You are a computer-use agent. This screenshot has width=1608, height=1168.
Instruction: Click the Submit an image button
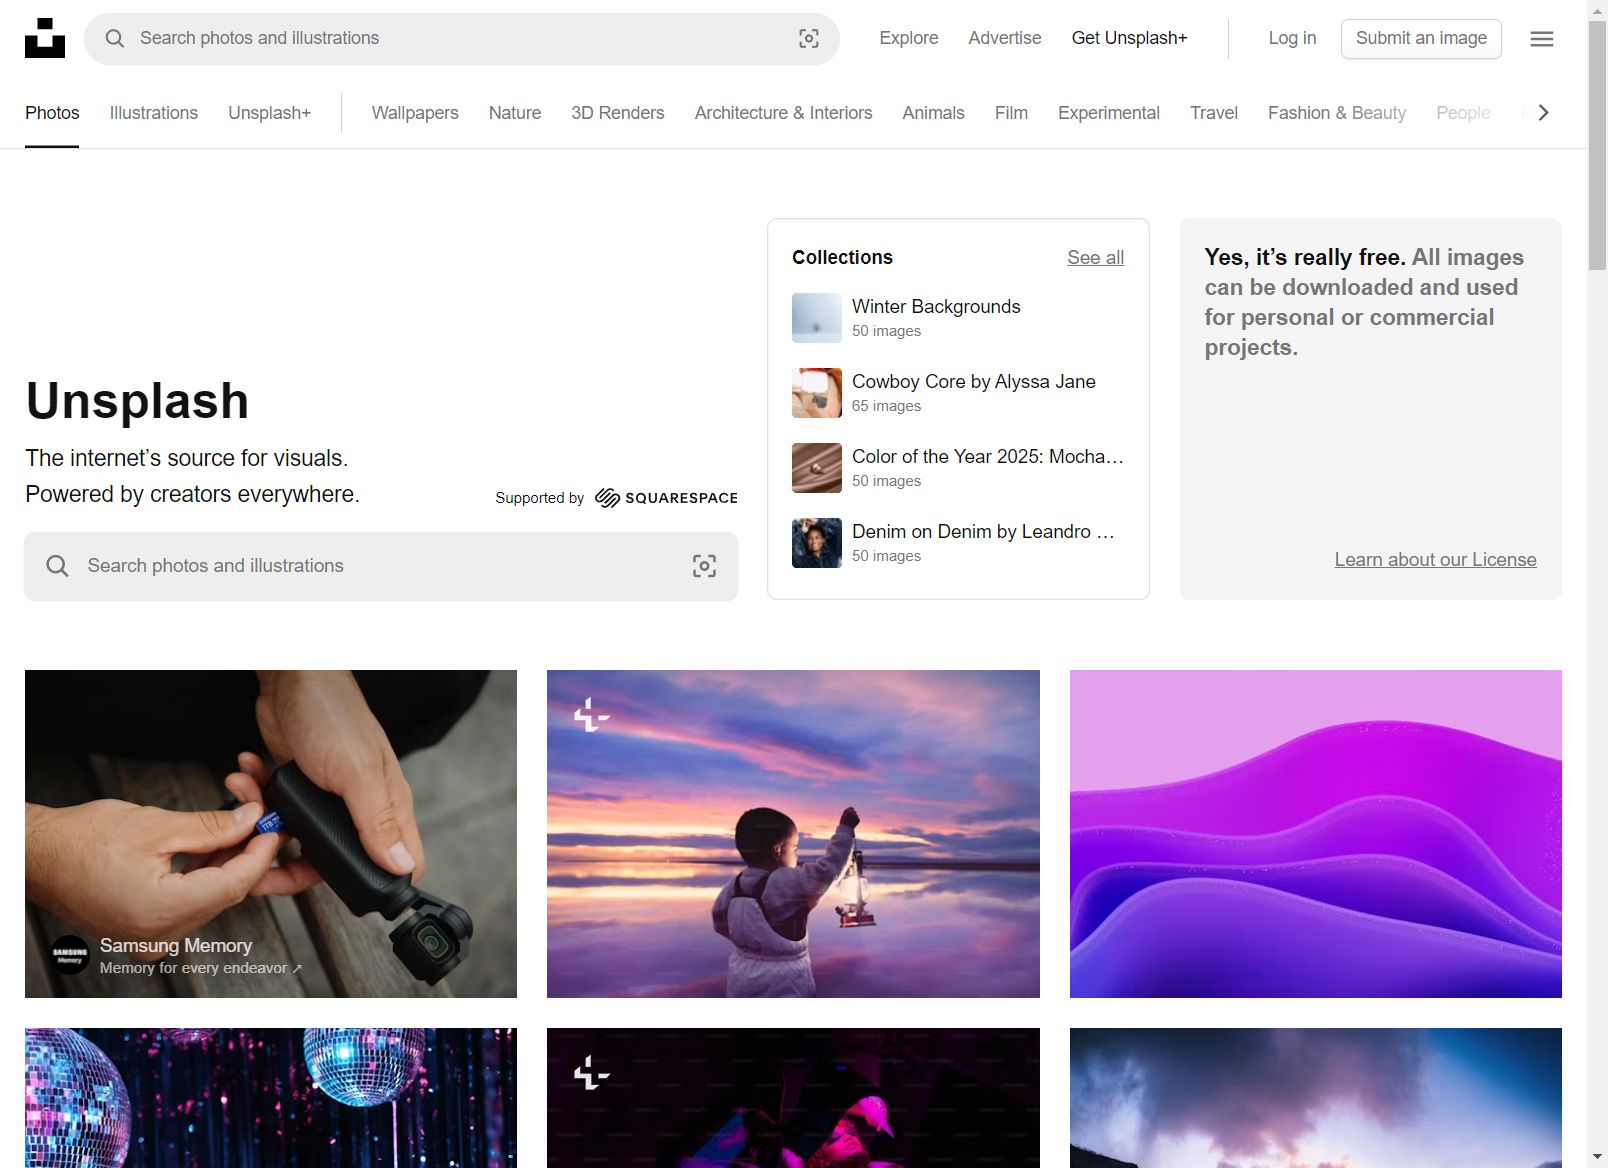[x=1421, y=38]
